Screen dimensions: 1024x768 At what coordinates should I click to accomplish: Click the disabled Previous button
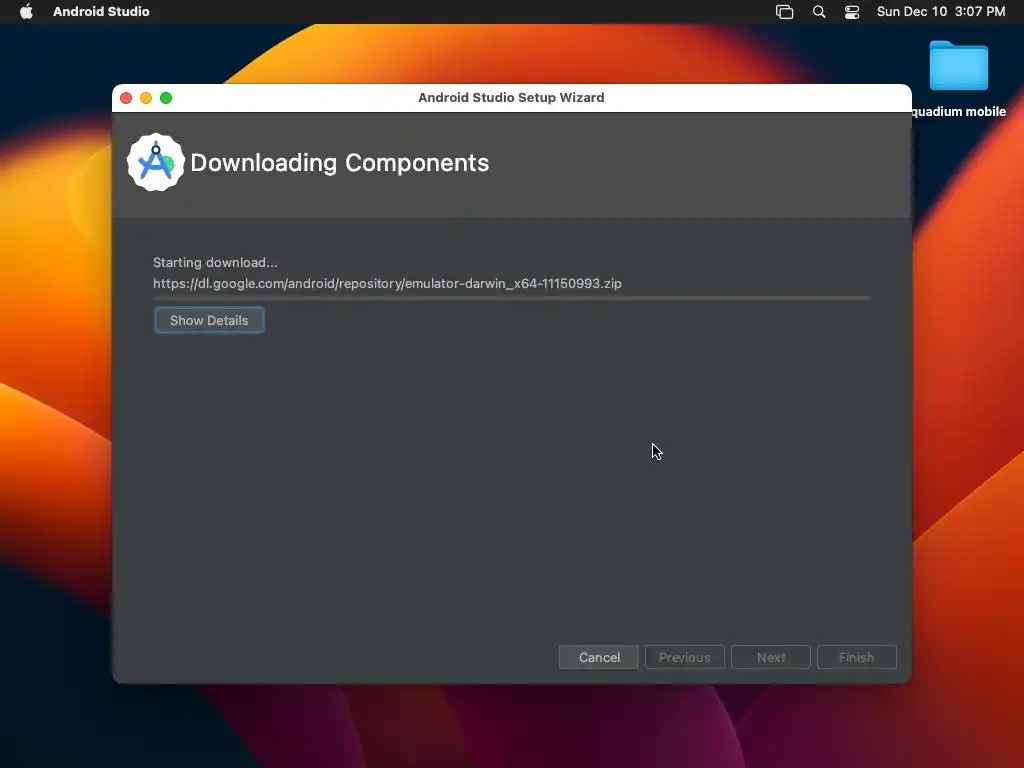coord(684,657)
